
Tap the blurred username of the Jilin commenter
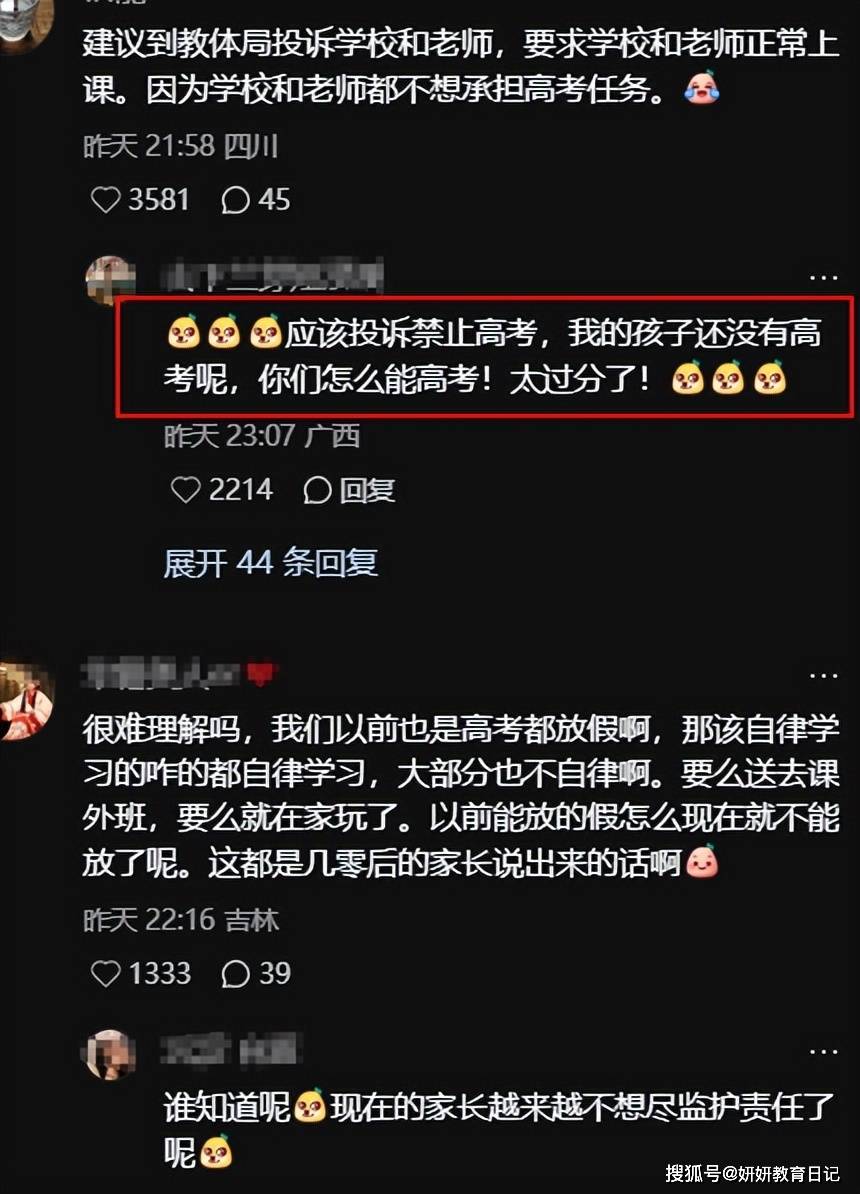coord(180,673)
